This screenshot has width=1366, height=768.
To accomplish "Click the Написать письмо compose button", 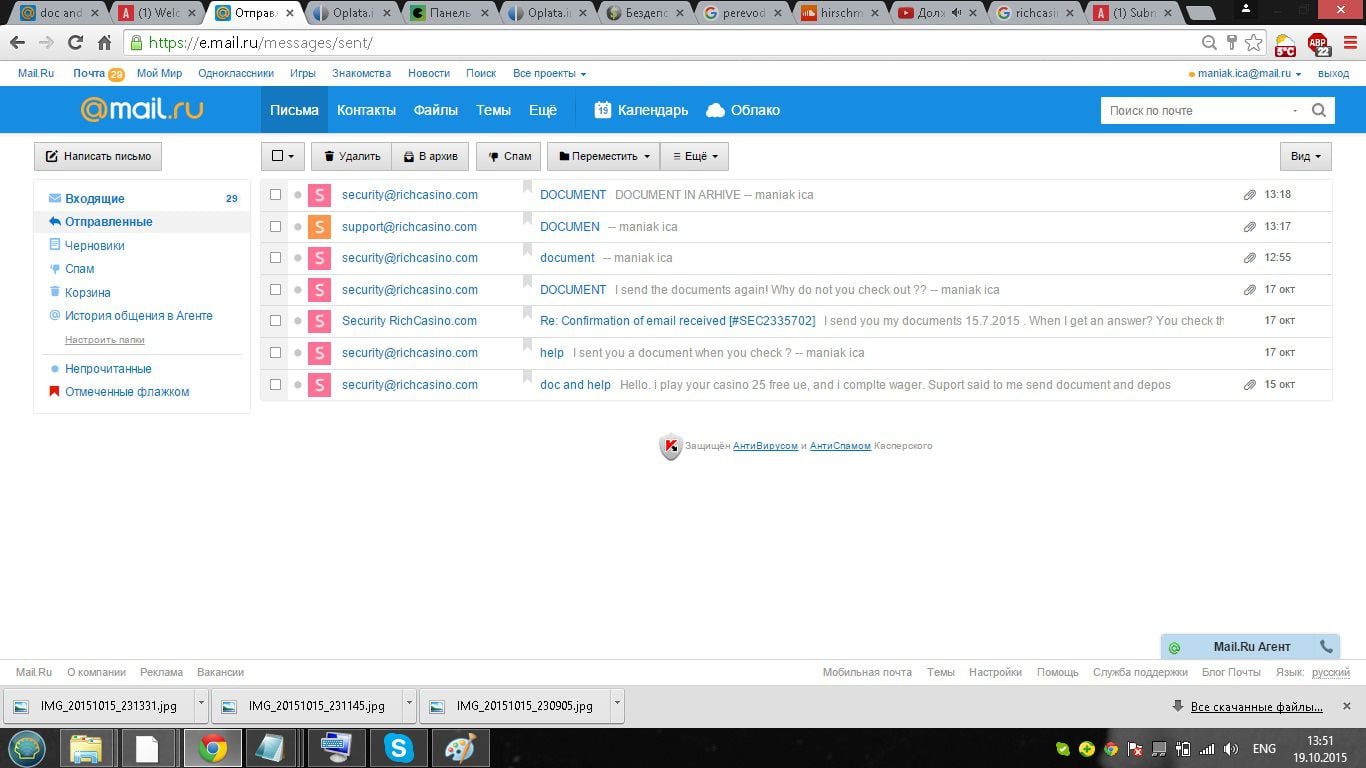I will point(98,156).
